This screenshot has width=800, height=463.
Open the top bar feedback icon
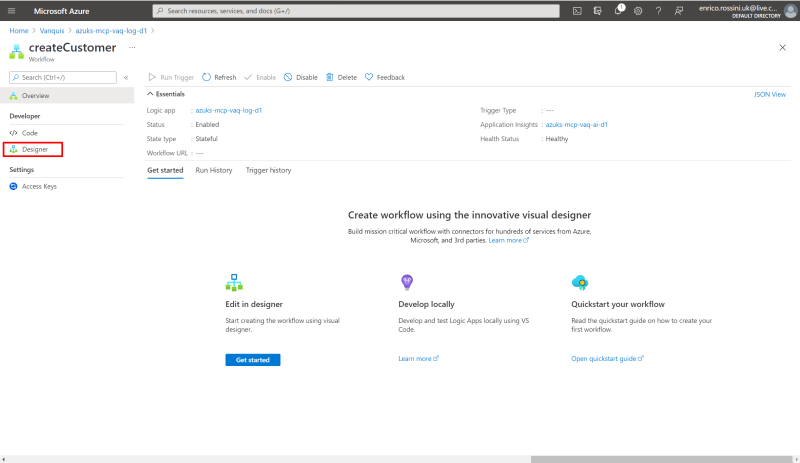pyautogui.click(x=679, y=11)
